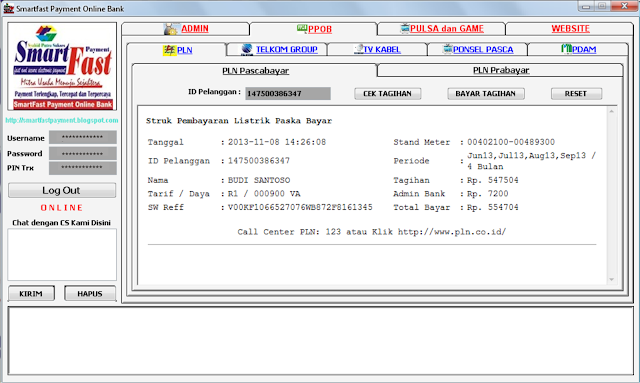The image size is (640, 383).
Task: Click the Tarif / Daya value R1 / 000900 VA
Action: [264, 194]
